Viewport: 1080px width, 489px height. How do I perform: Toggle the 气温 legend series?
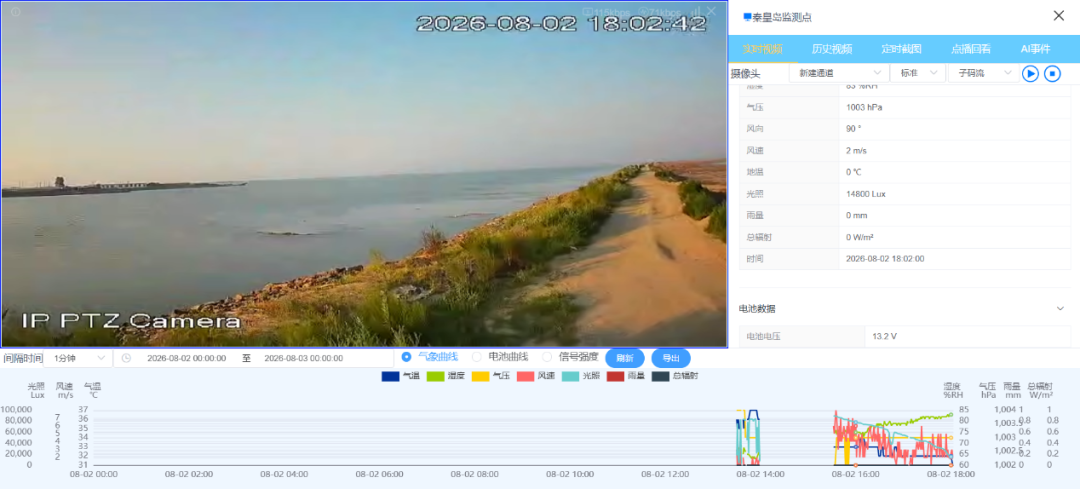400,376
